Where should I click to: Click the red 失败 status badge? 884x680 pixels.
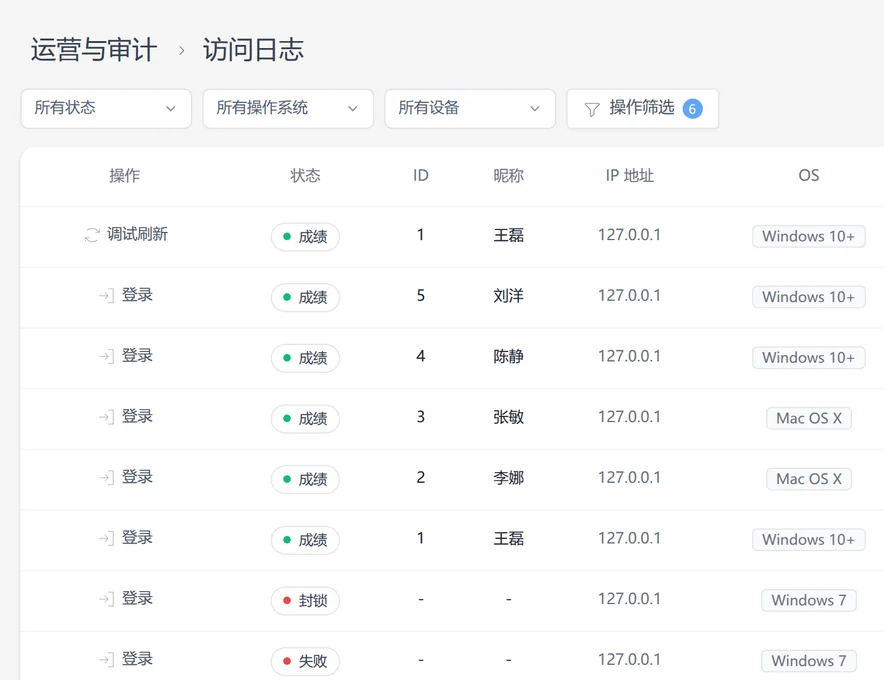(305, 661)
